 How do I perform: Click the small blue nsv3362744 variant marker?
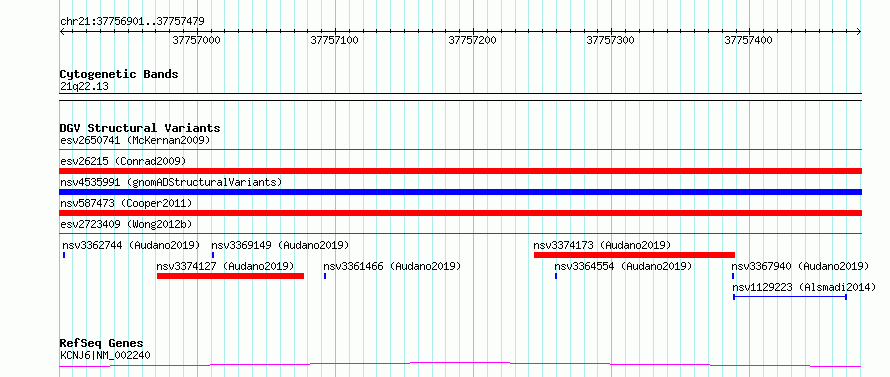click(x=64, y=255)
